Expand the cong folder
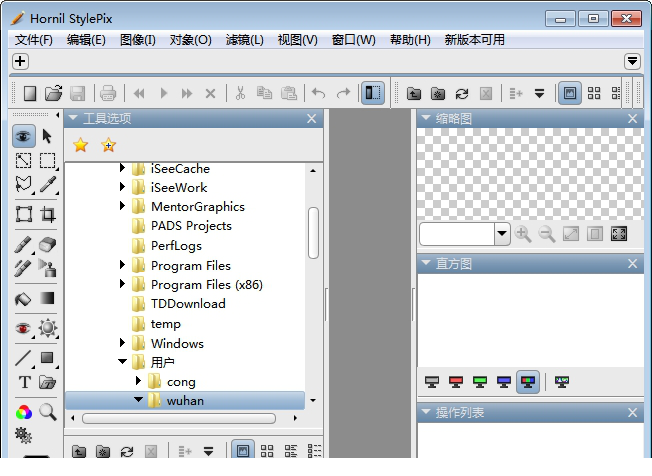This screenshot has width=652, height=476. click(x=138, y=380)
